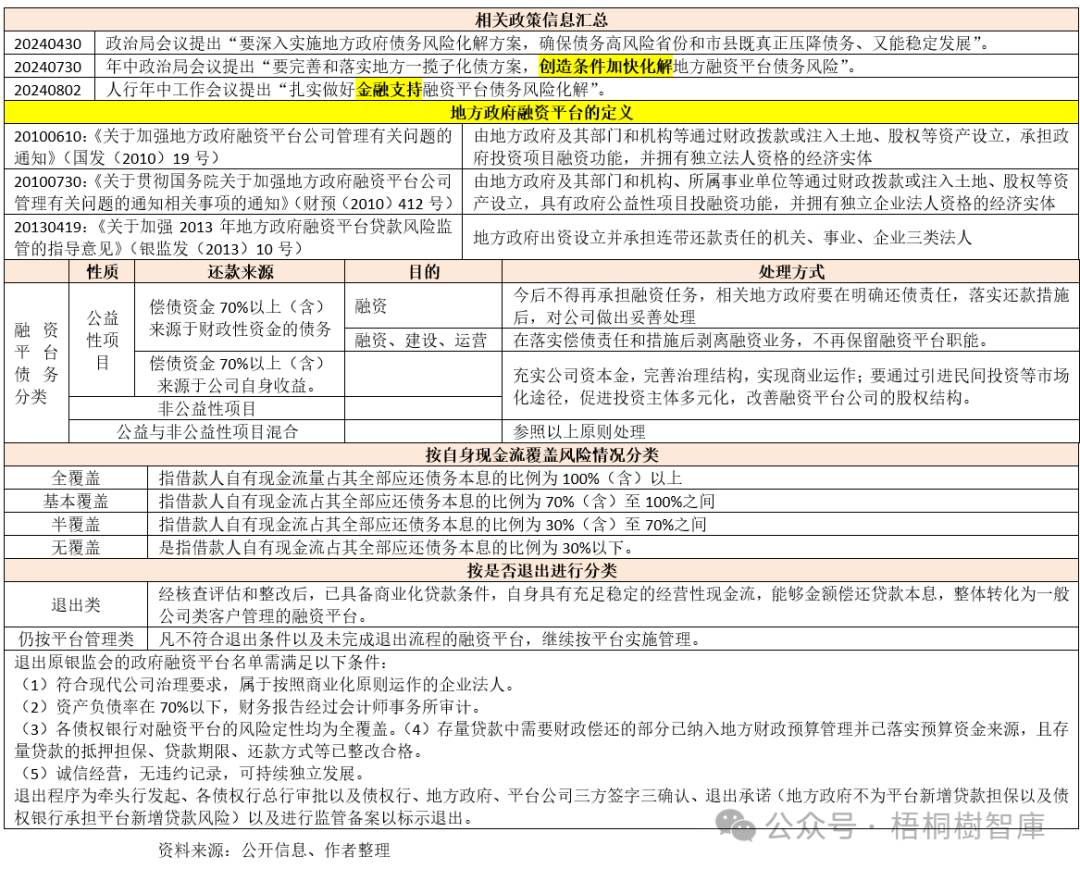This screenshot has width=1080, height=869.
Task: Click the column header '处理方式'
Action: click(791, 272)
